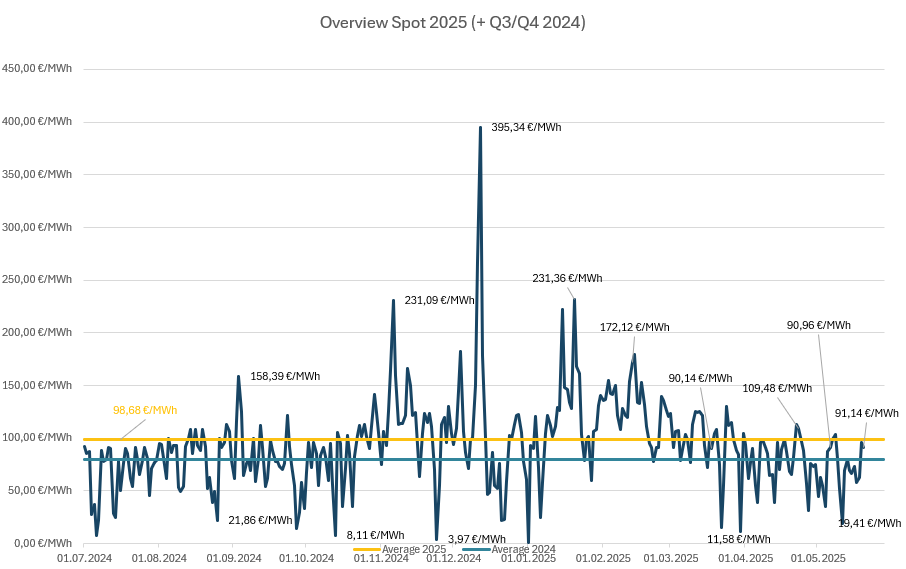The width and height of the screenshot is (906, 569).
Task: Select the yellow 98,68 €/MWh average label
Action: [145, 410]
